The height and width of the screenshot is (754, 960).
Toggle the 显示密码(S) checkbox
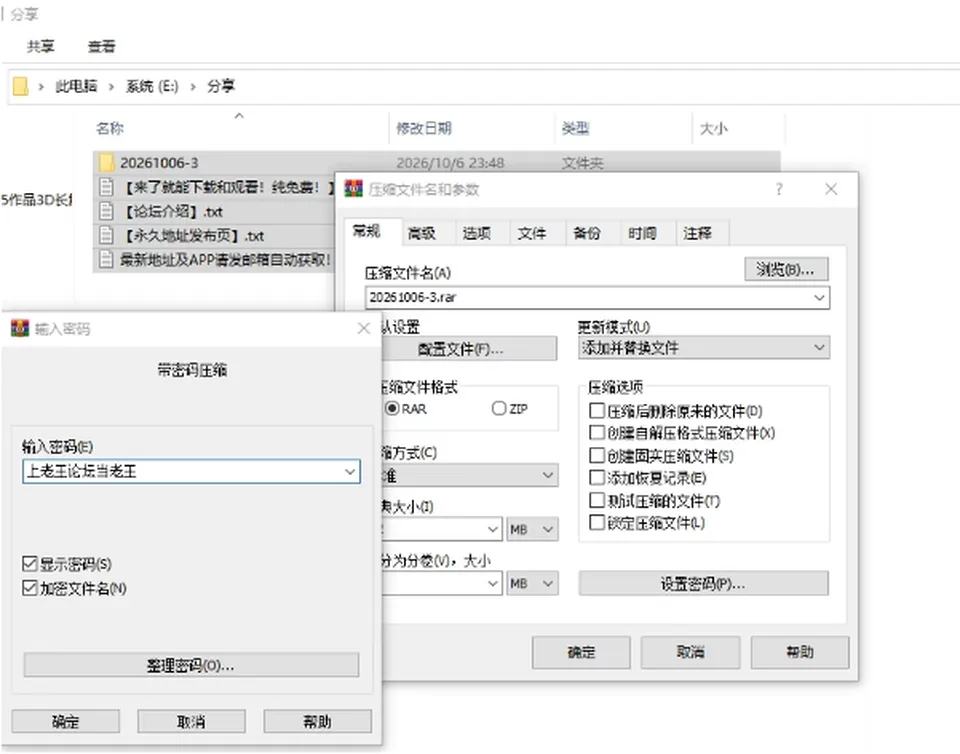pyautogui.click(x=29, y=564)
